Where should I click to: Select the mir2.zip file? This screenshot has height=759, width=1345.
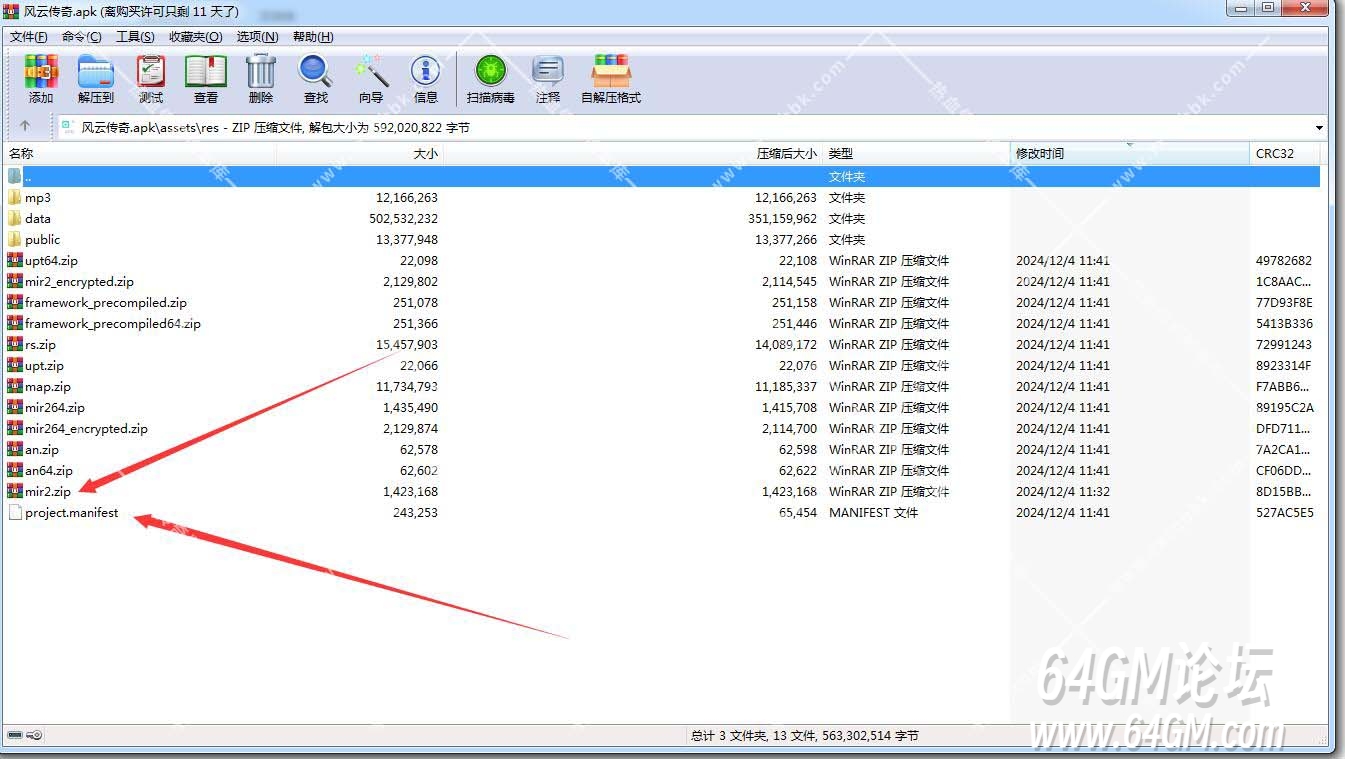[x=48, y=492]
